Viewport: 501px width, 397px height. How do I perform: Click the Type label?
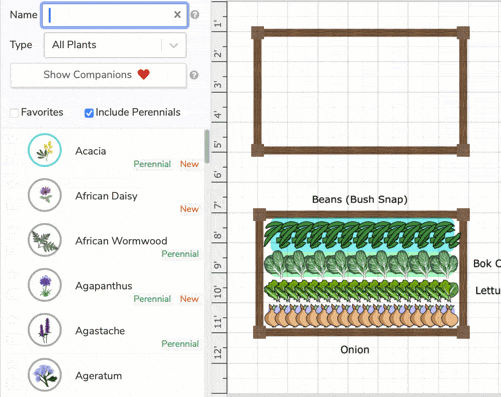(21, 45)
